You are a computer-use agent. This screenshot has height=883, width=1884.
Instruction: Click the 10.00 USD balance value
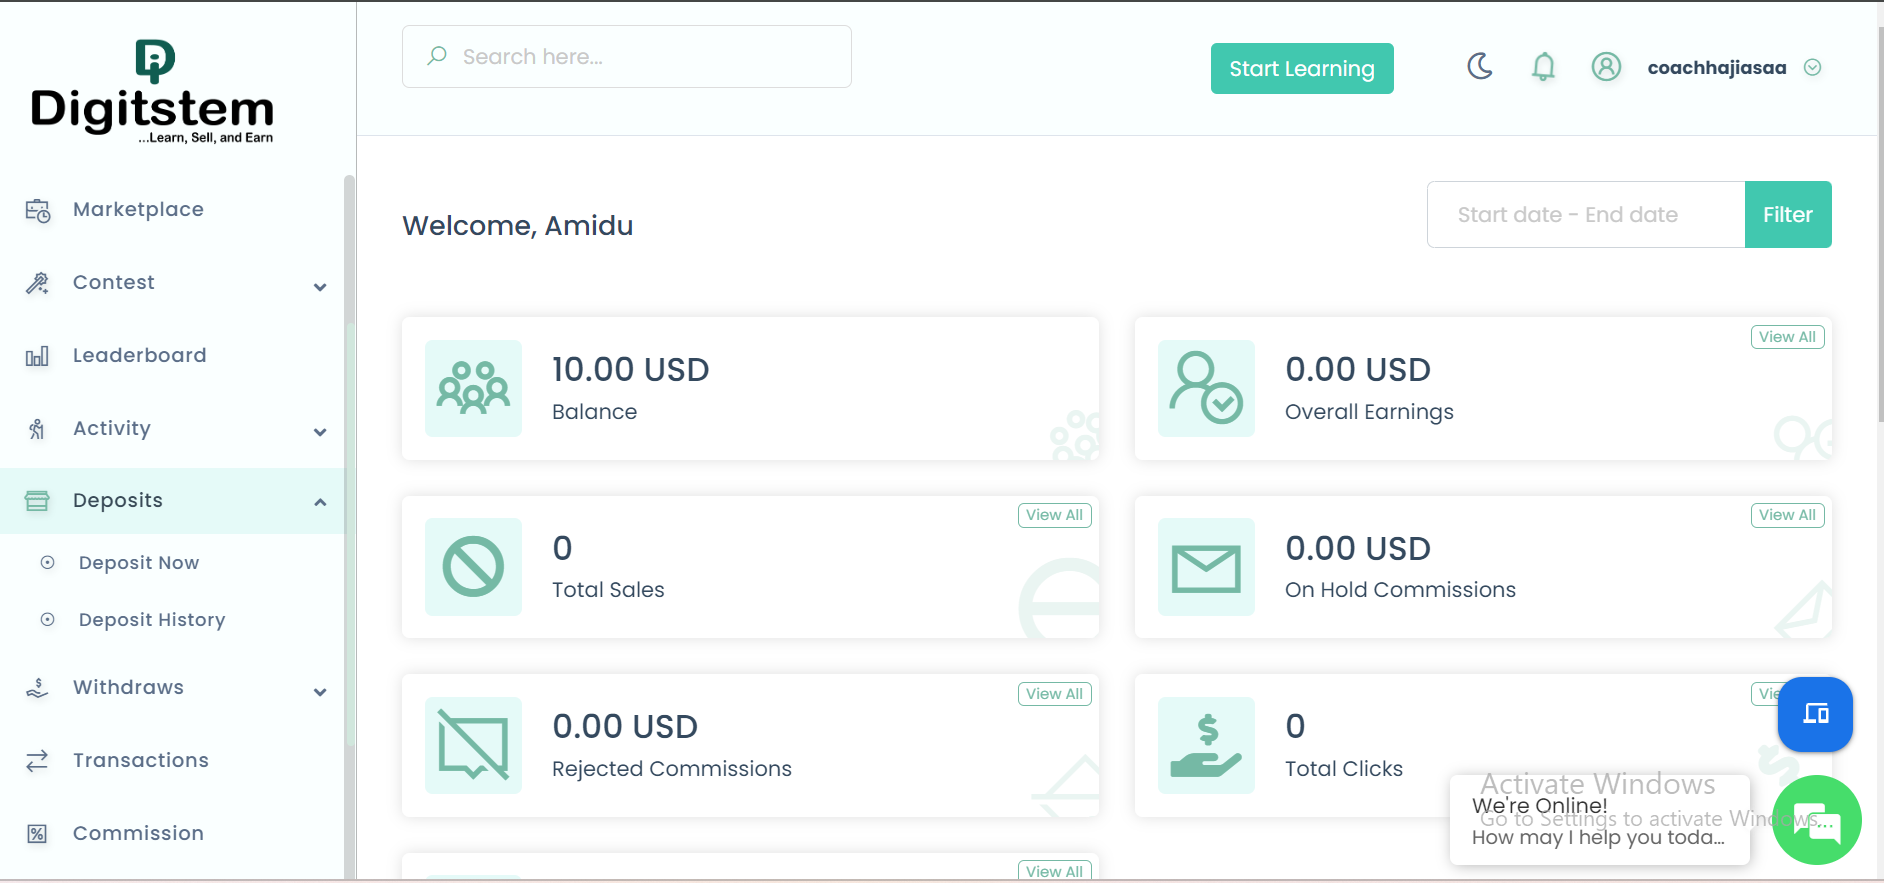(x=631, y=369)
